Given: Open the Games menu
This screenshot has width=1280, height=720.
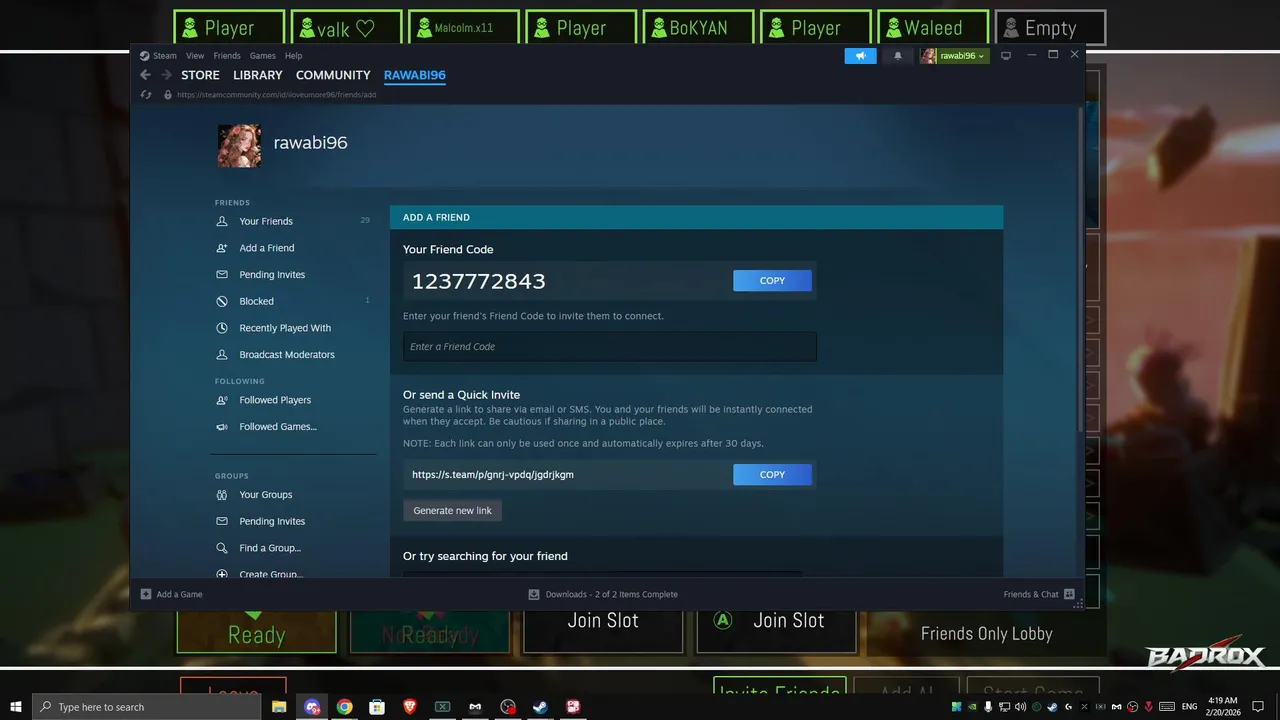Looking at the screenshot, I should pos(263,56).
